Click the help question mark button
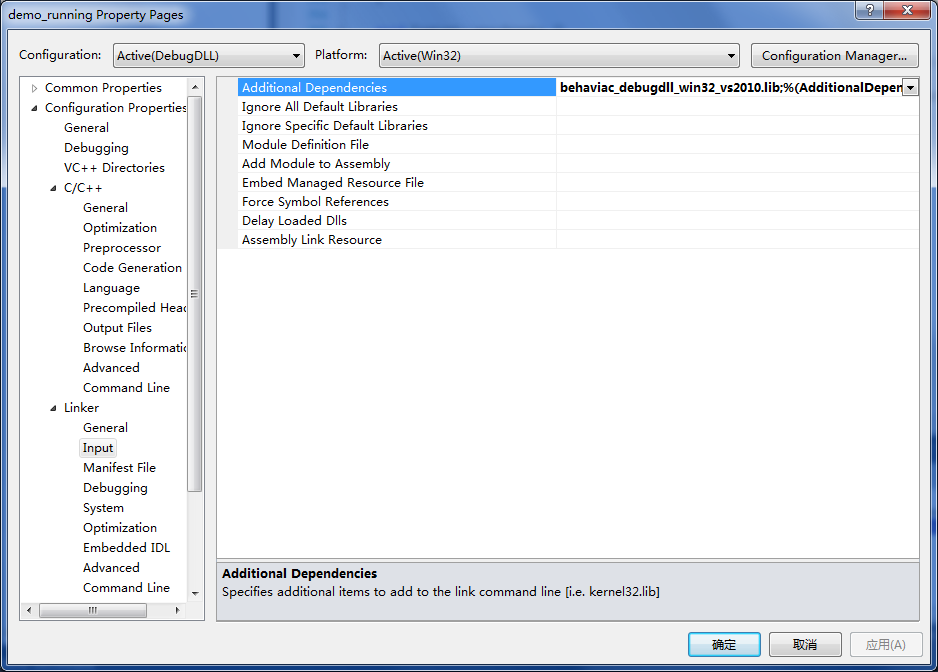This screenshot has width=938, height=672. coord(868,9)
